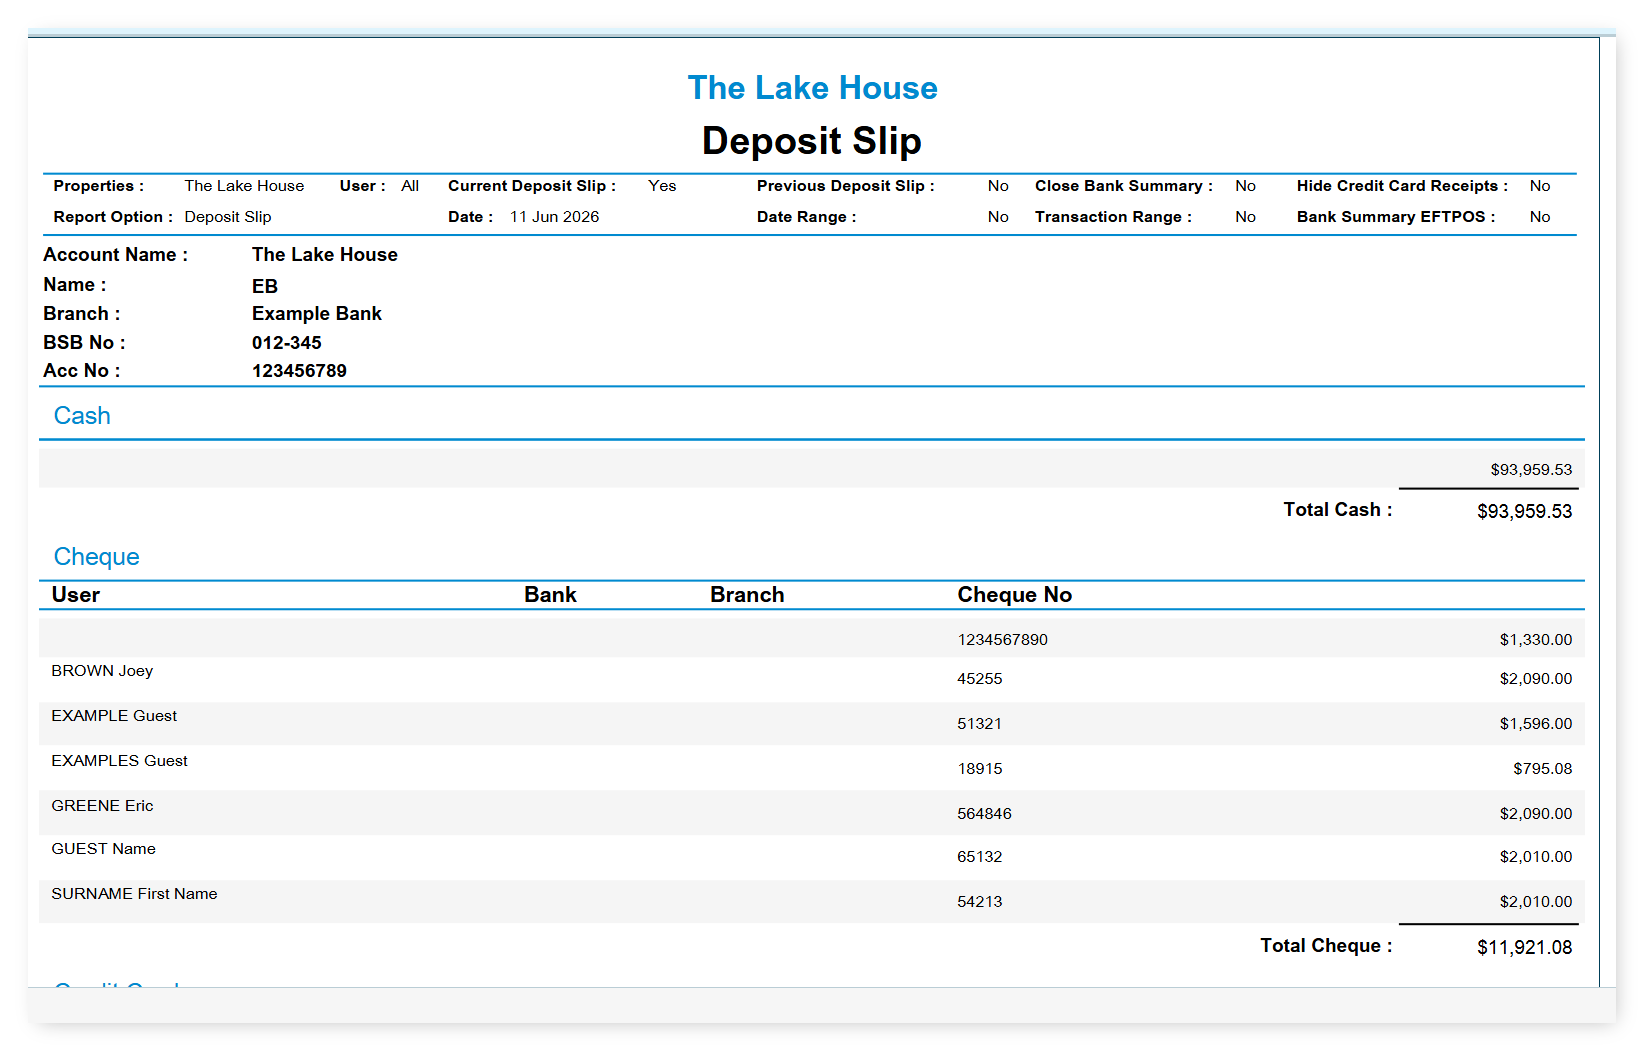Click the 'Hide Credit Card Receipts :' label
Screen dimensions: 1644x1051
1402,186
